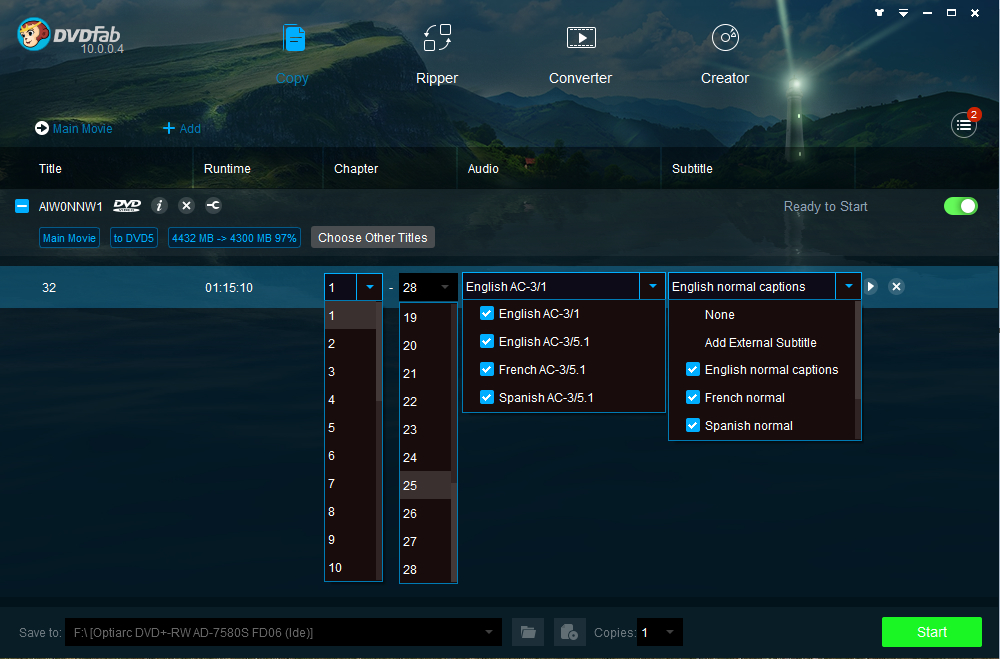The height and width of the screenshot is (659, 1000).
Task: Select start chapter 2
Action: point(351,343)
